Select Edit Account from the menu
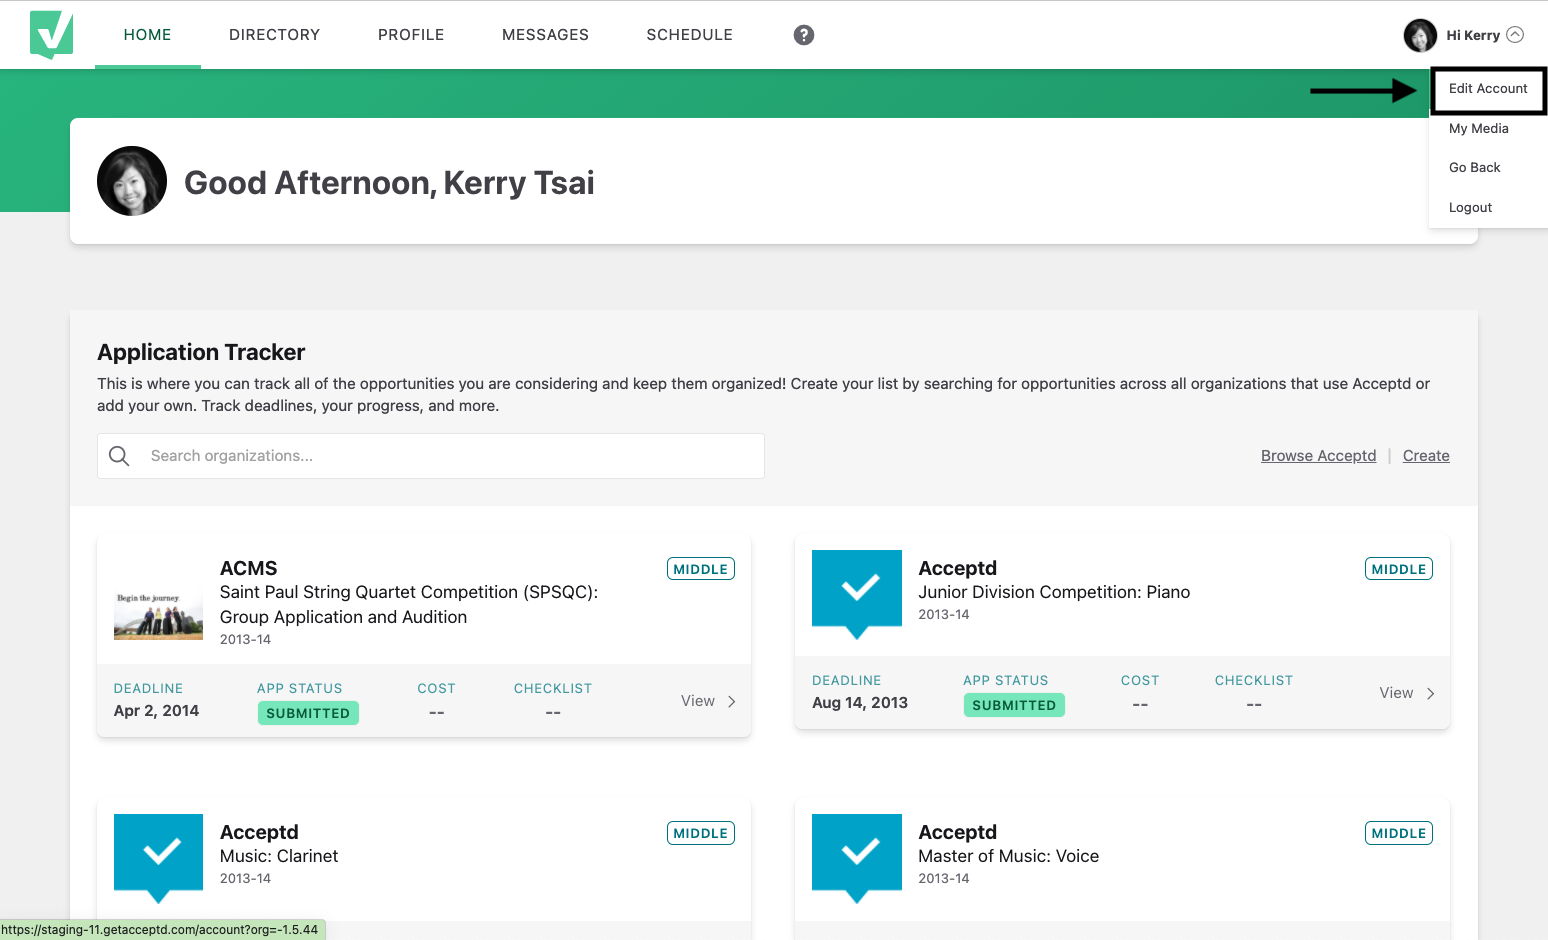Image resolution: width=1548 pixels, height=940 pixels. tap(1488, 89)
